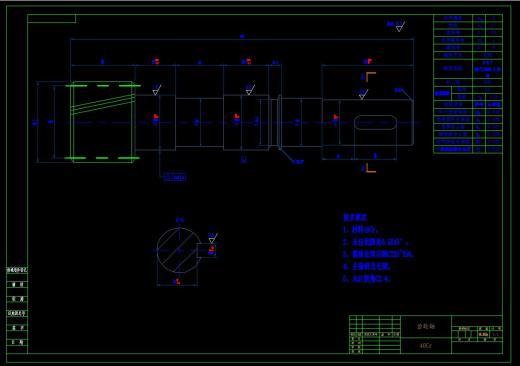Viewport: 520px width, 366px height.
Task: Click the boxed tolerance frame below the shaft
Action: (174, 178)
